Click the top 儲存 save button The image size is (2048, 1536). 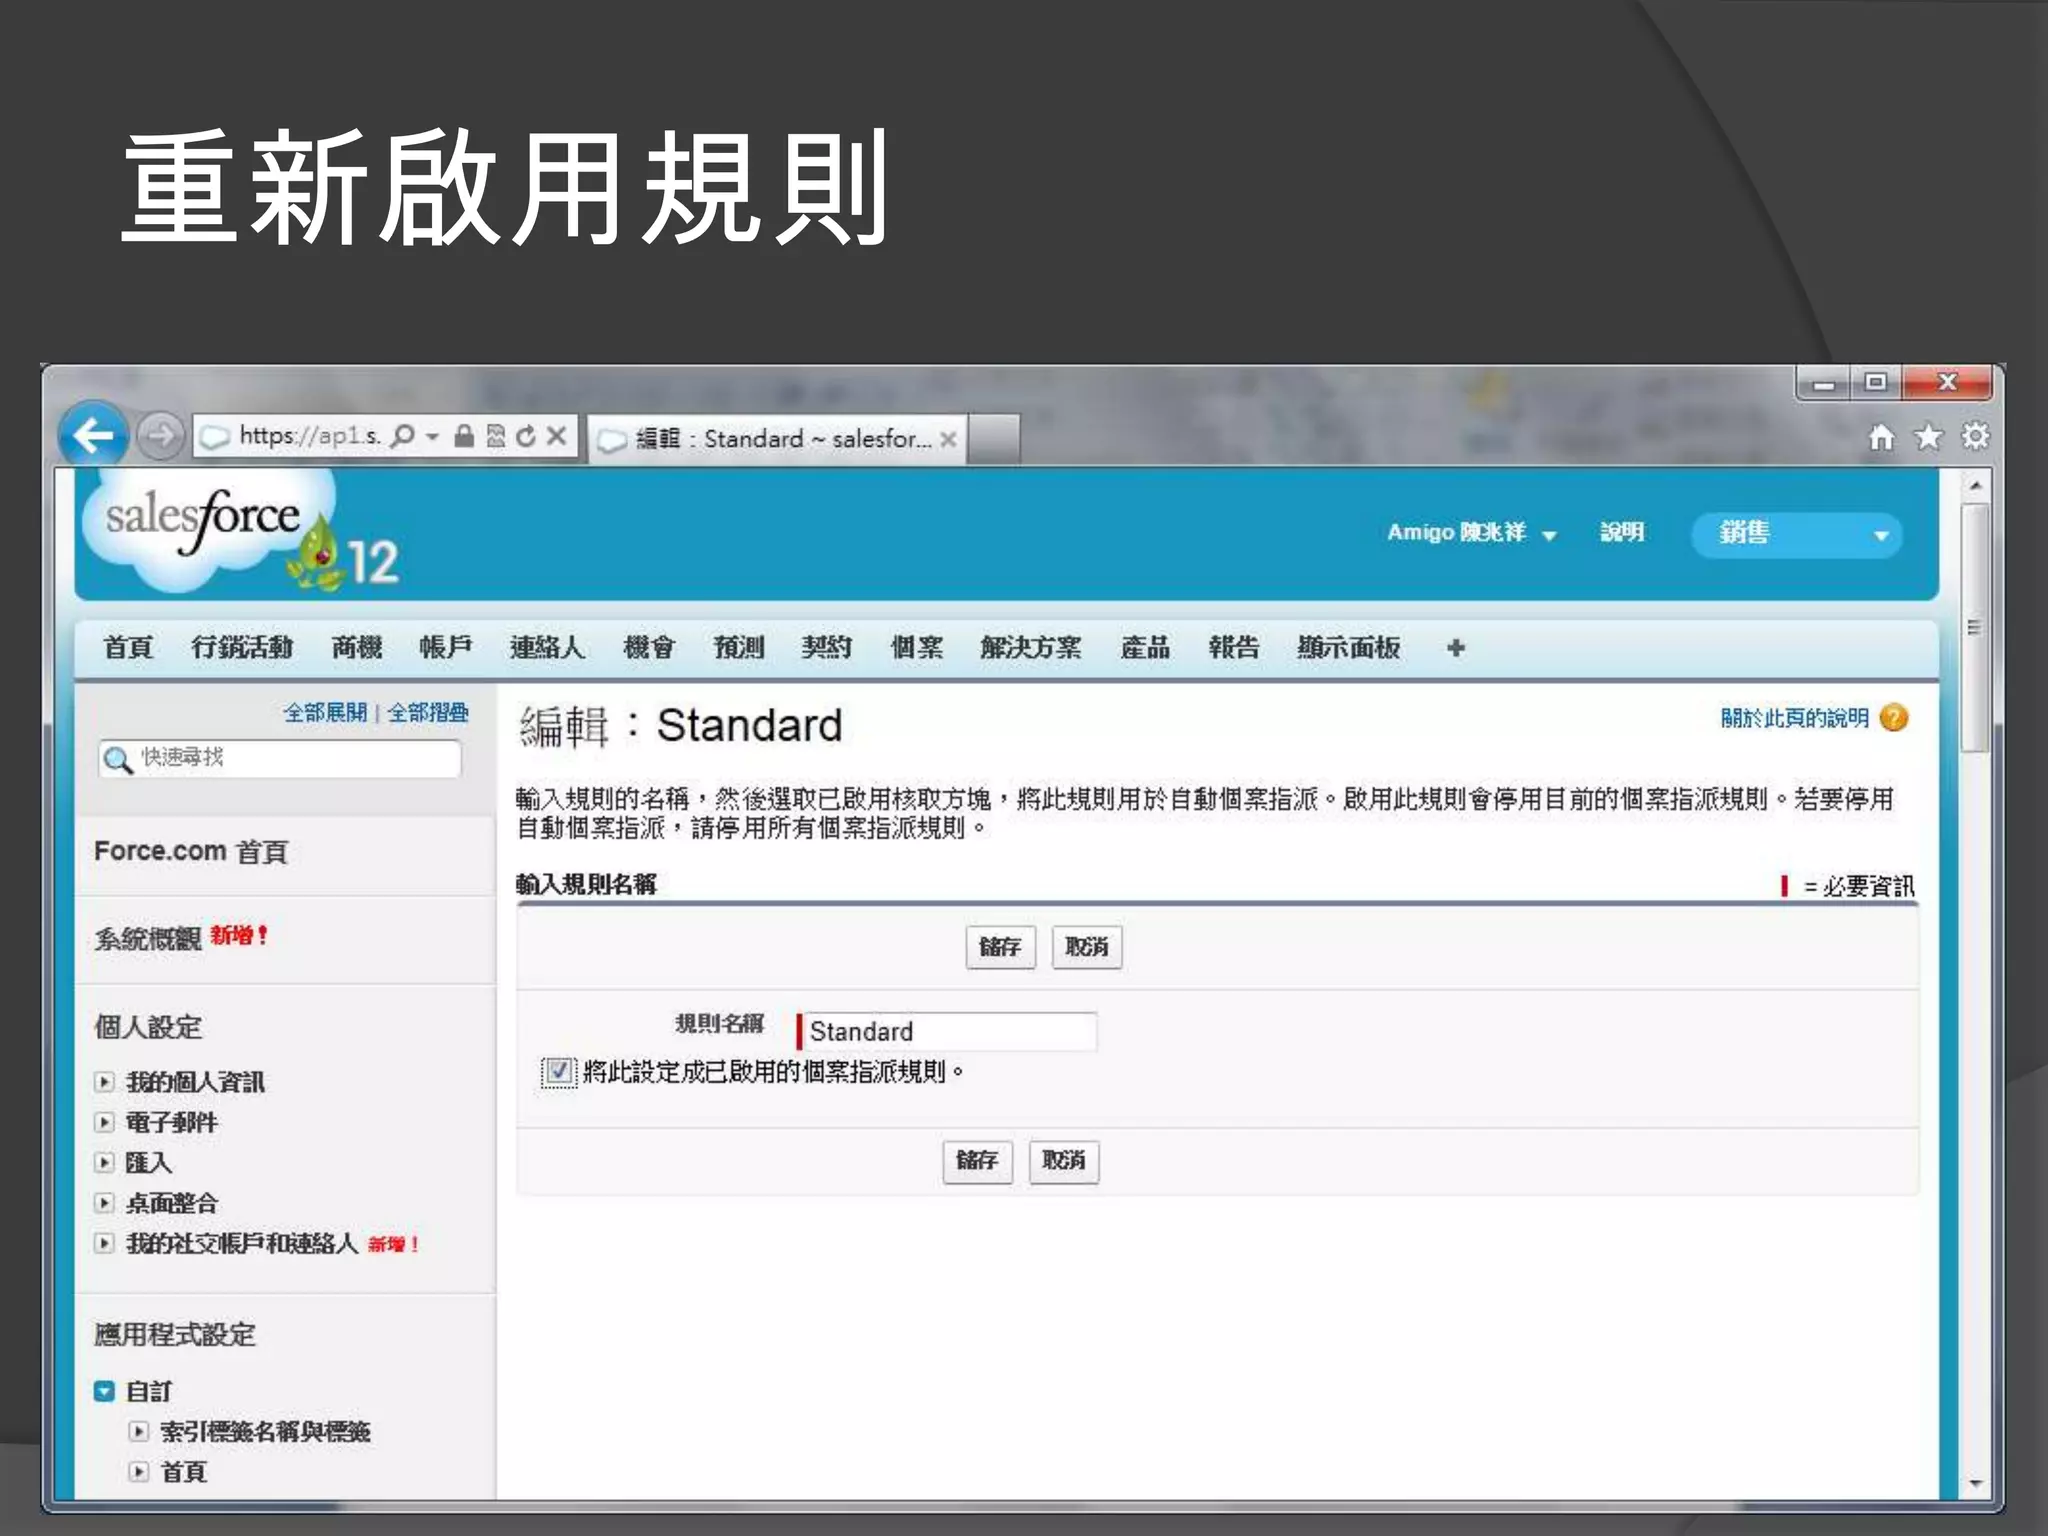1000,947
